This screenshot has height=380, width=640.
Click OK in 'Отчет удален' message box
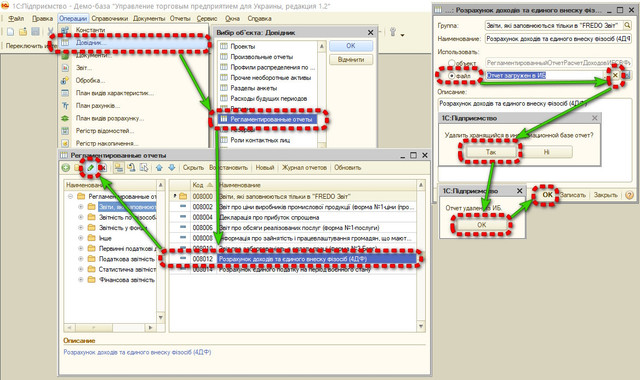[482, 224]
